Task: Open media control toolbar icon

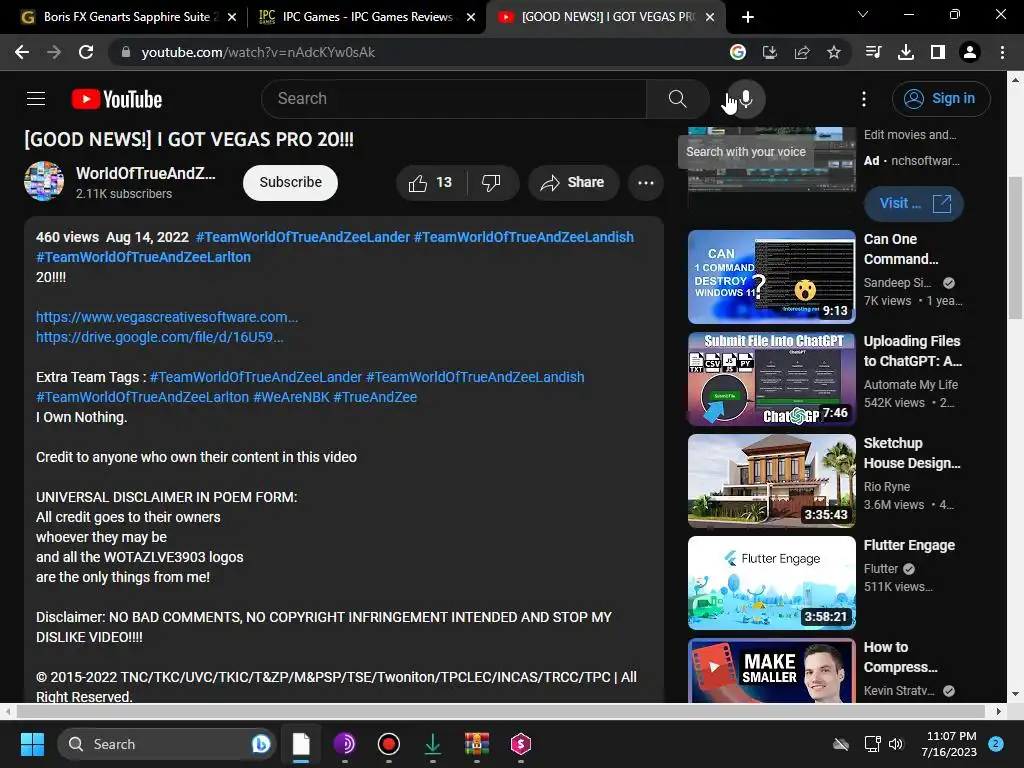Action: click(x=873, y=52)
